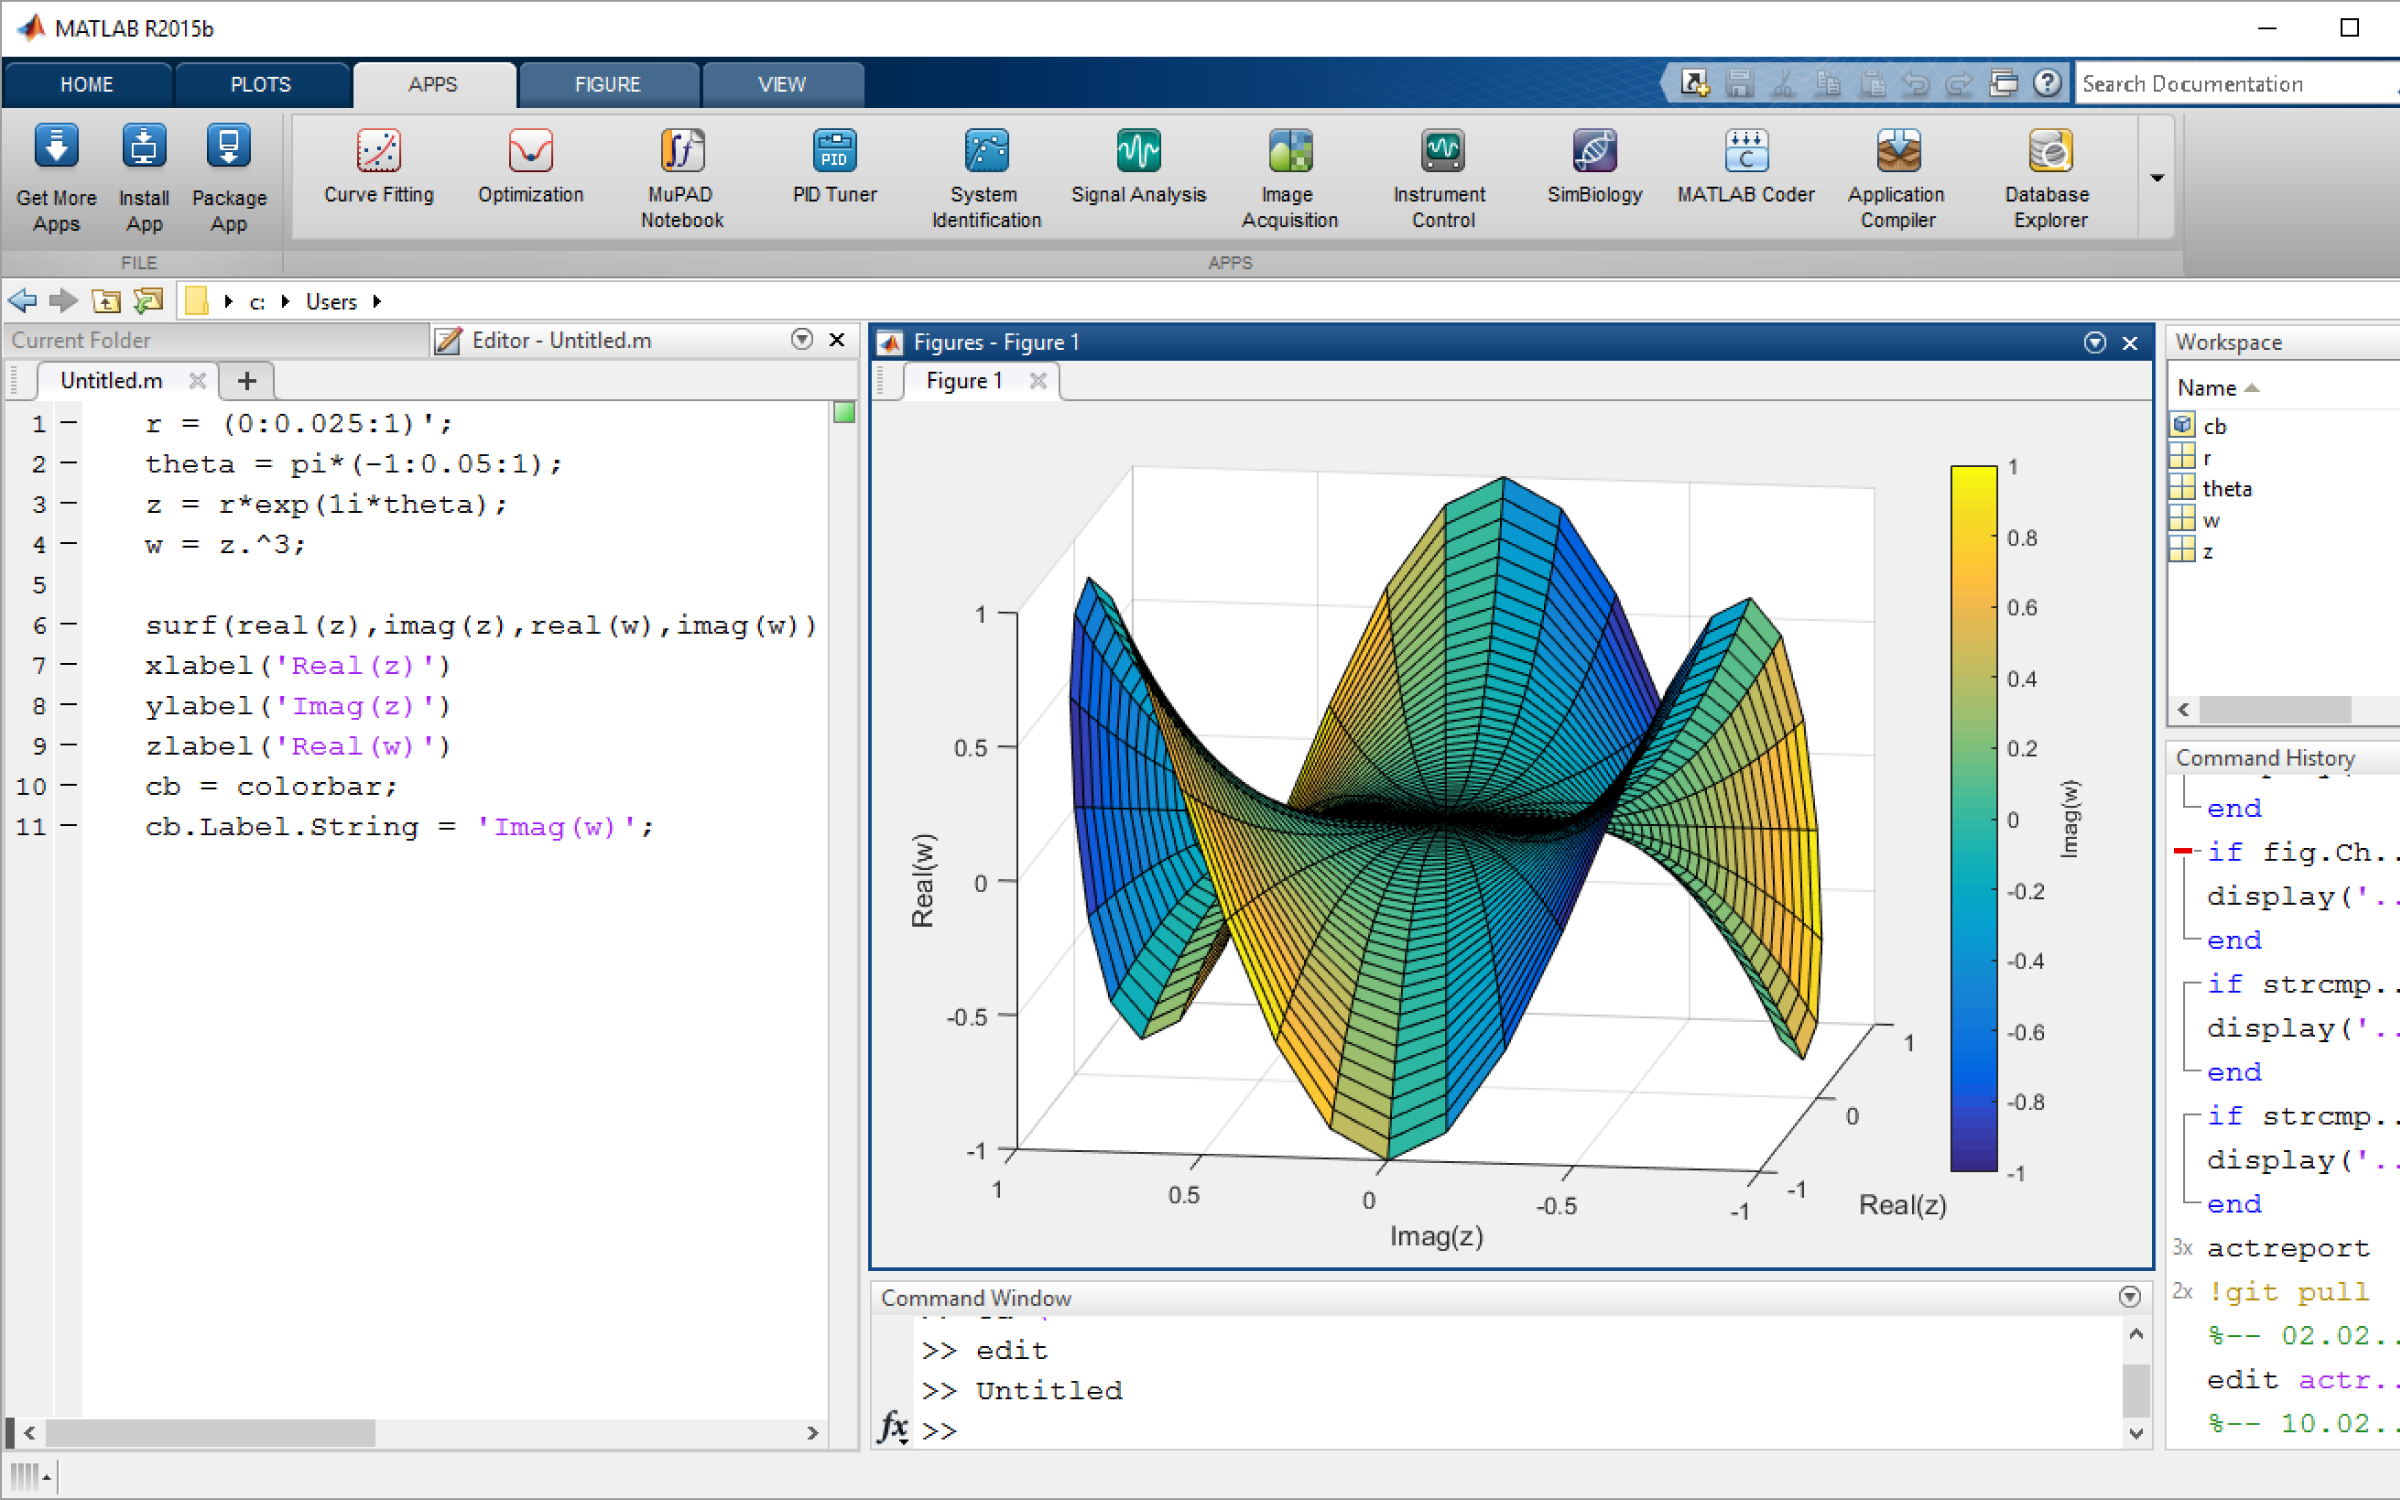Open the Command Window actions menu
The height and width of the screenshot is (1500, 2400).
(2129, 1297)
